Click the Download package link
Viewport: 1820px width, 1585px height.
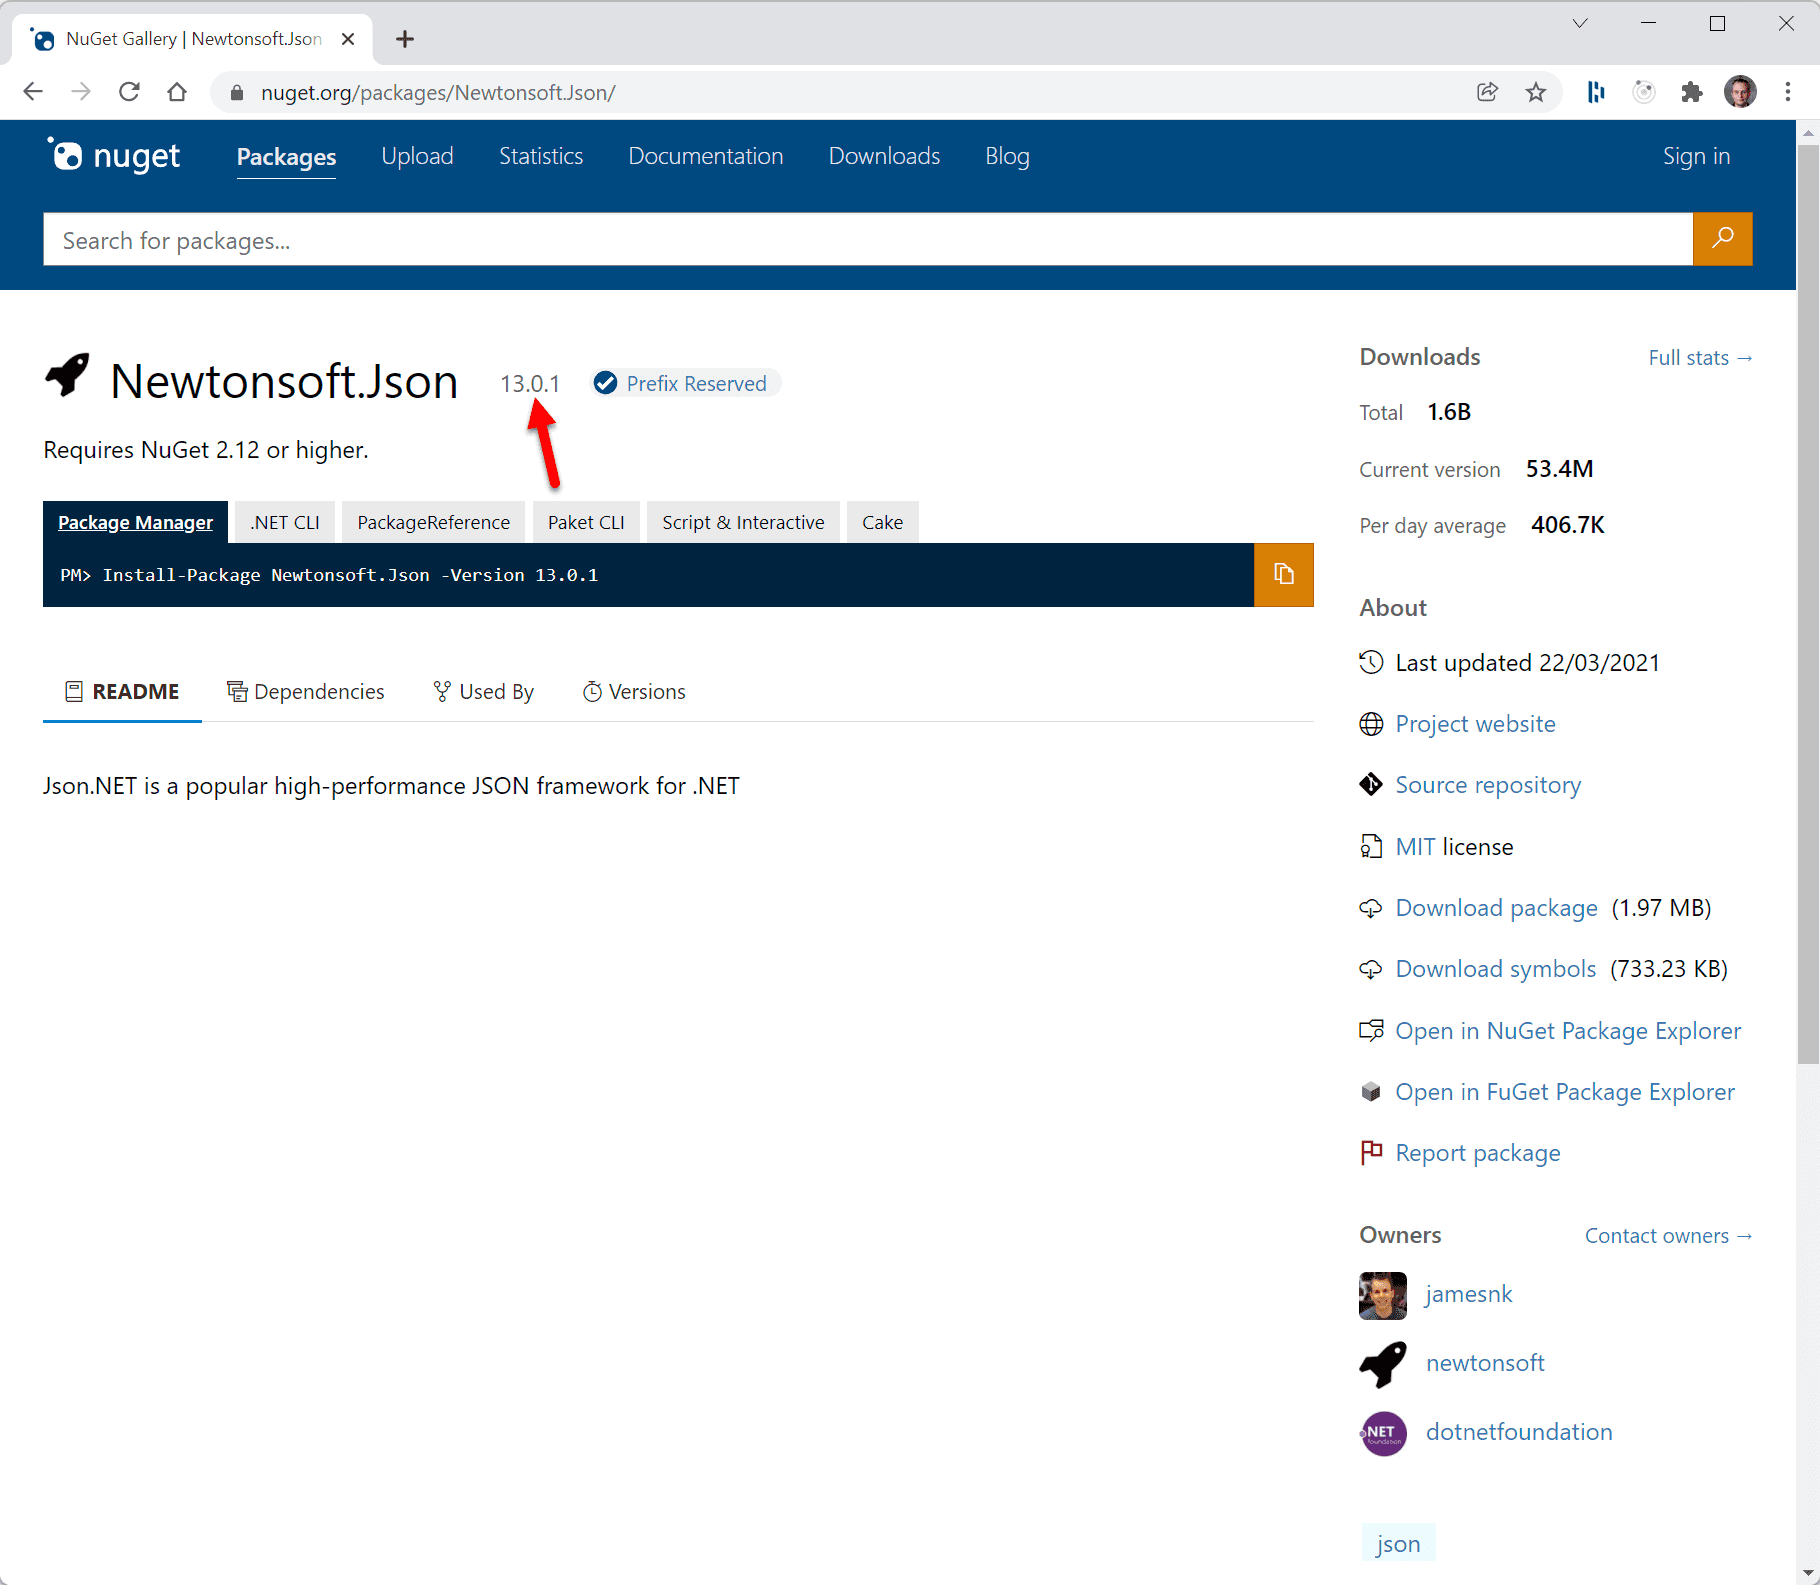(x=1496, y=908)
